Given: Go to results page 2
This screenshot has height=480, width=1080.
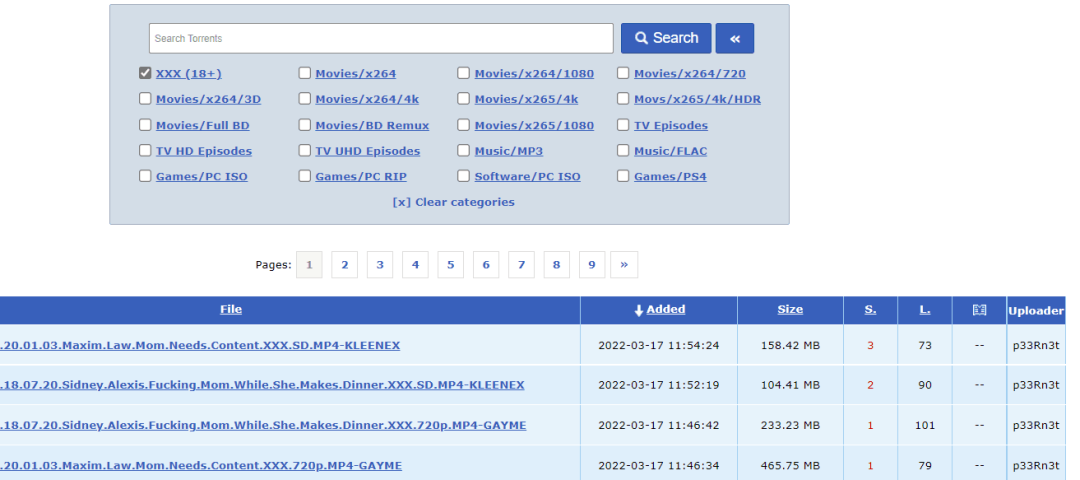Looking at the screenshot, I should tap(344, 264).
